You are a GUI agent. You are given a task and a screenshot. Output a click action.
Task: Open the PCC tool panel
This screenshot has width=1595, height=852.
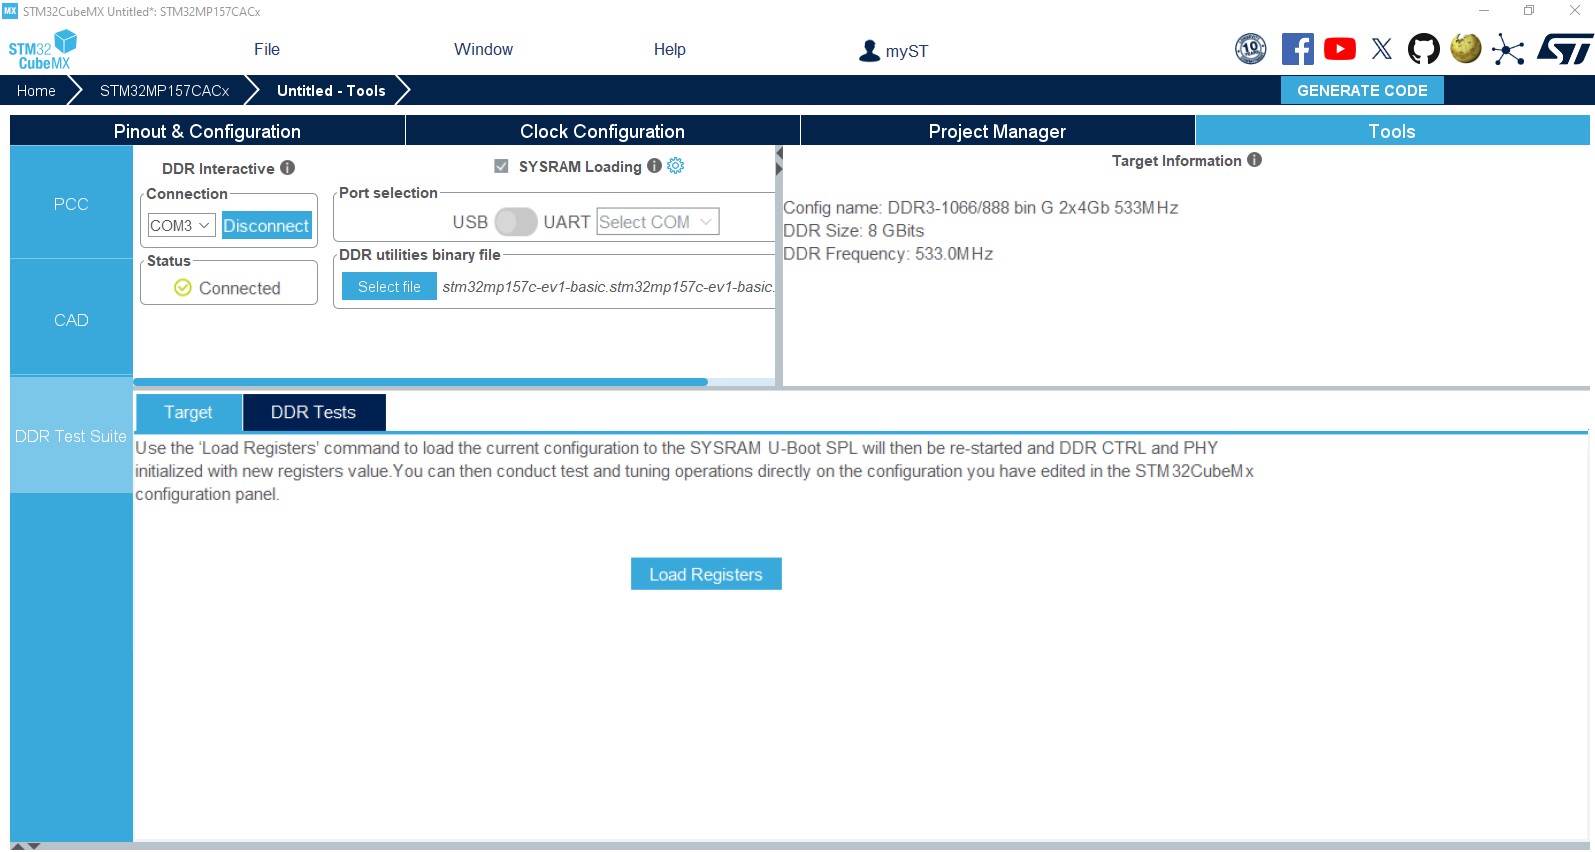[x=71, y=204]
